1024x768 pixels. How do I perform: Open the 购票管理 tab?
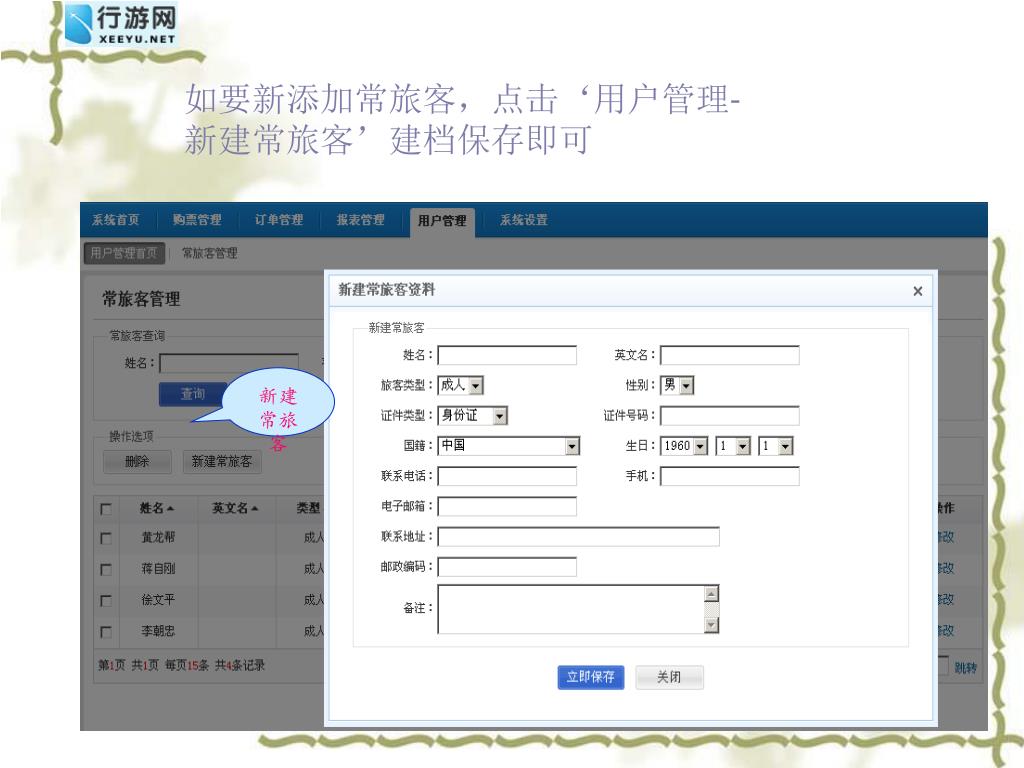click(197, 220)
